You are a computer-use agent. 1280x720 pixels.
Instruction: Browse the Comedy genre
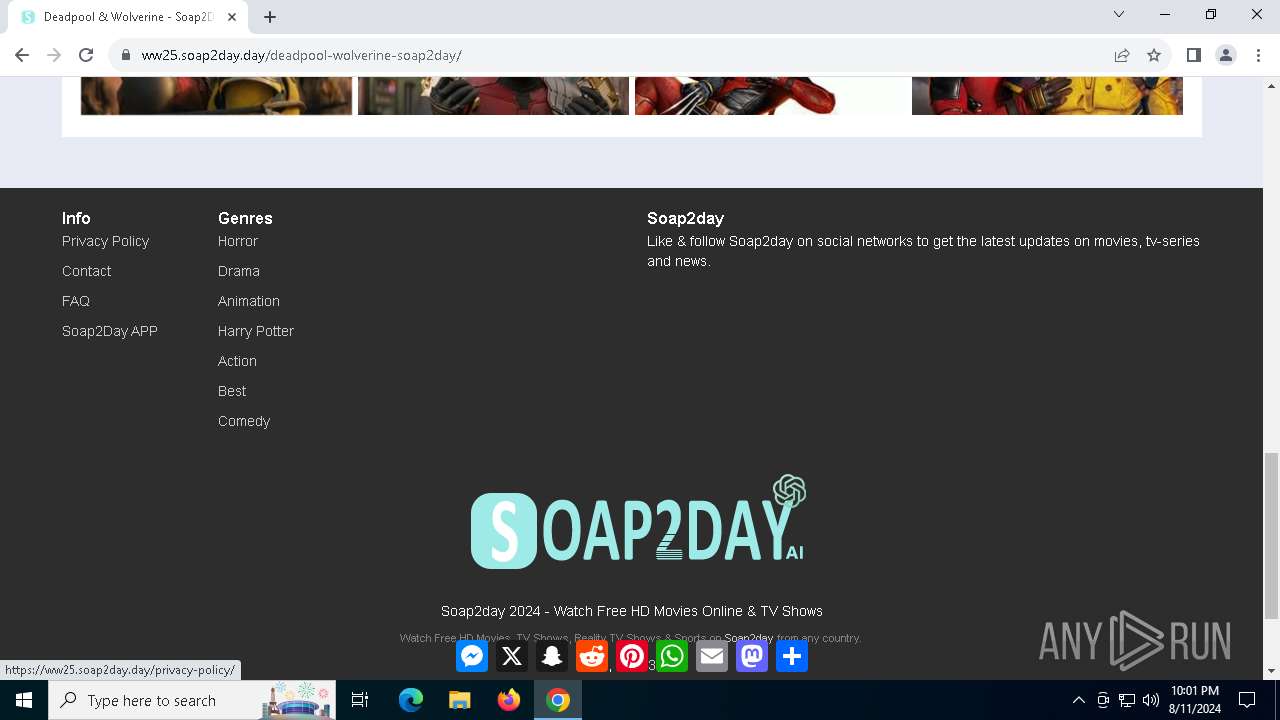pyautogui.click(x=244, y=421)
